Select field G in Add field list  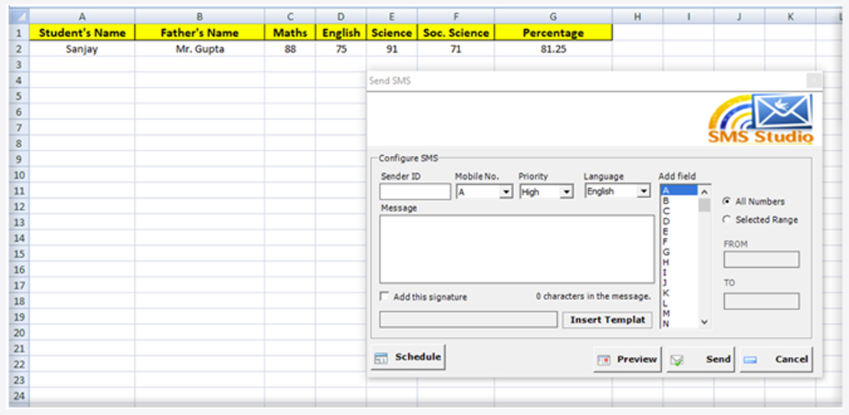pos(679,252)
